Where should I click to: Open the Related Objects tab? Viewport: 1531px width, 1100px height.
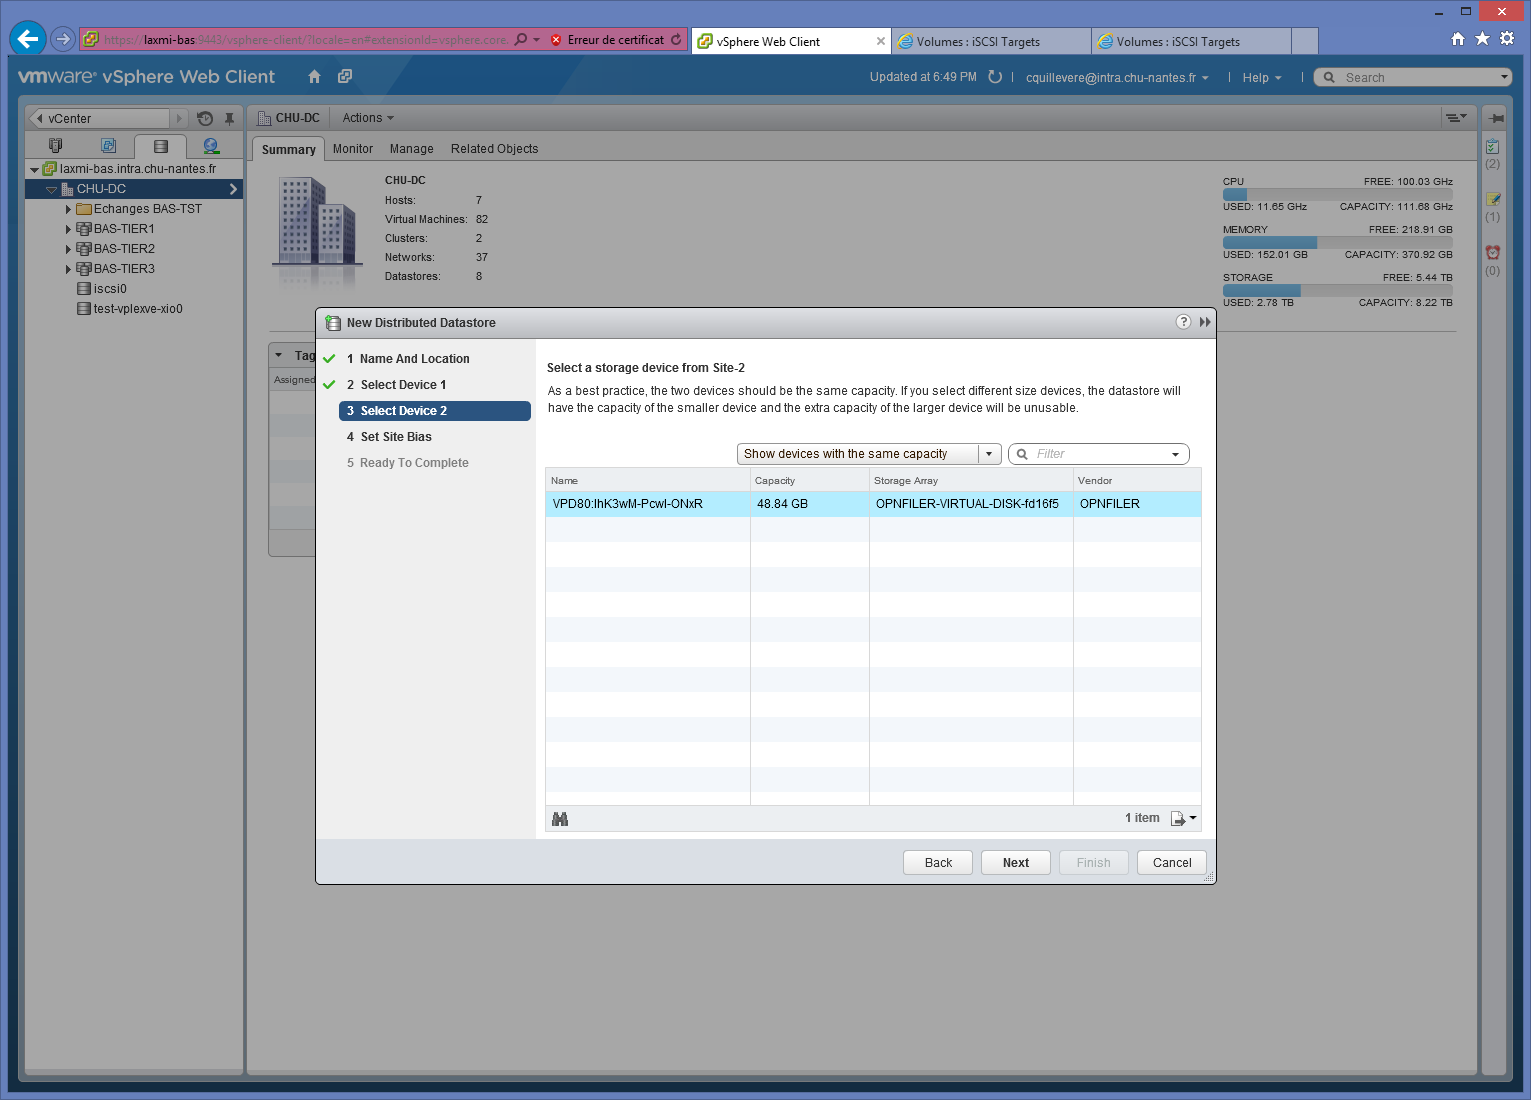click(494, 149)
